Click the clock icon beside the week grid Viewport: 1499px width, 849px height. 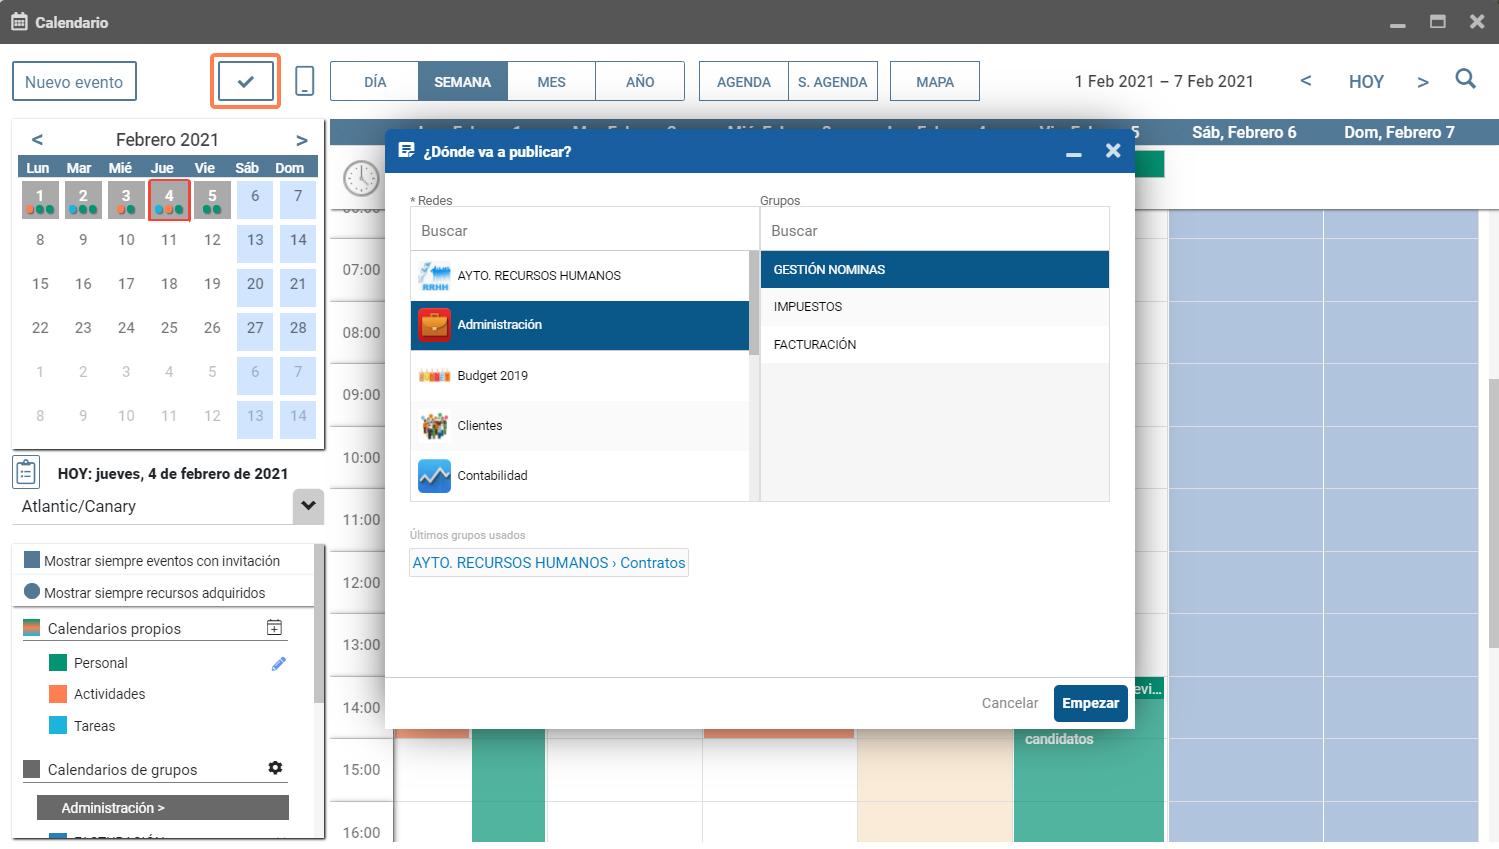click(x=361, y=178)
